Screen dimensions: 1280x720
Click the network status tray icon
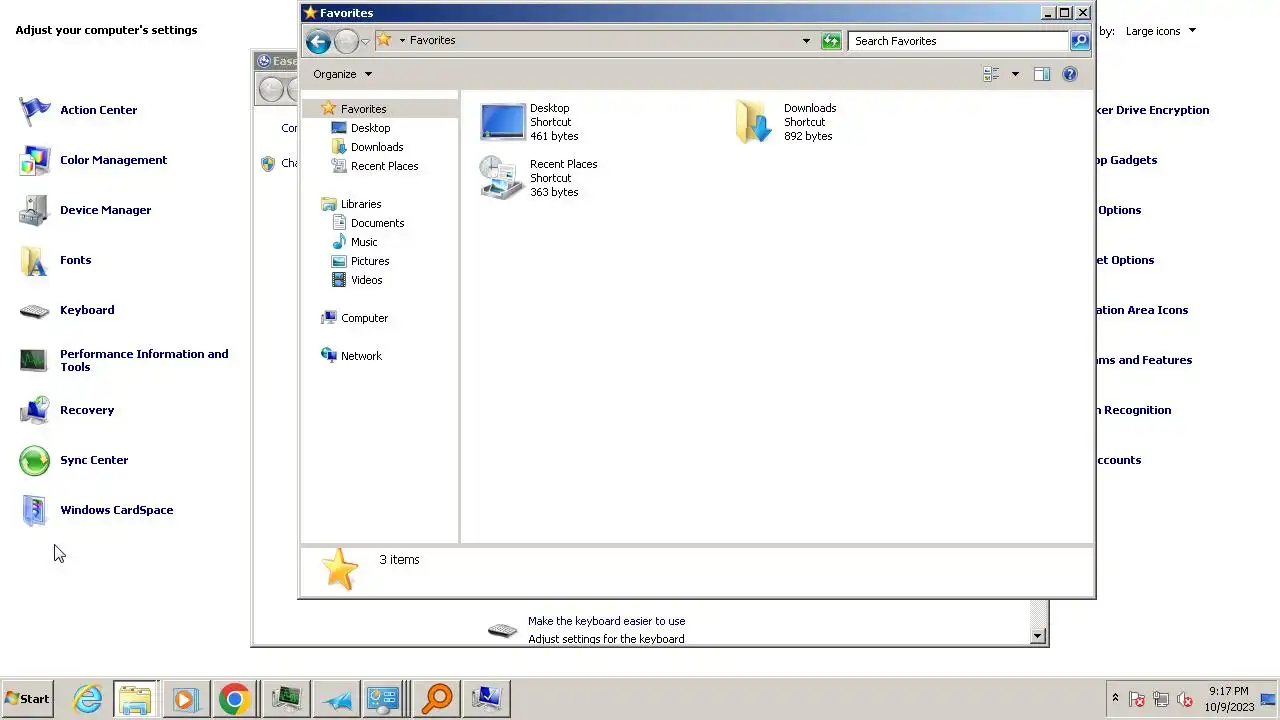pos(1161,700)
